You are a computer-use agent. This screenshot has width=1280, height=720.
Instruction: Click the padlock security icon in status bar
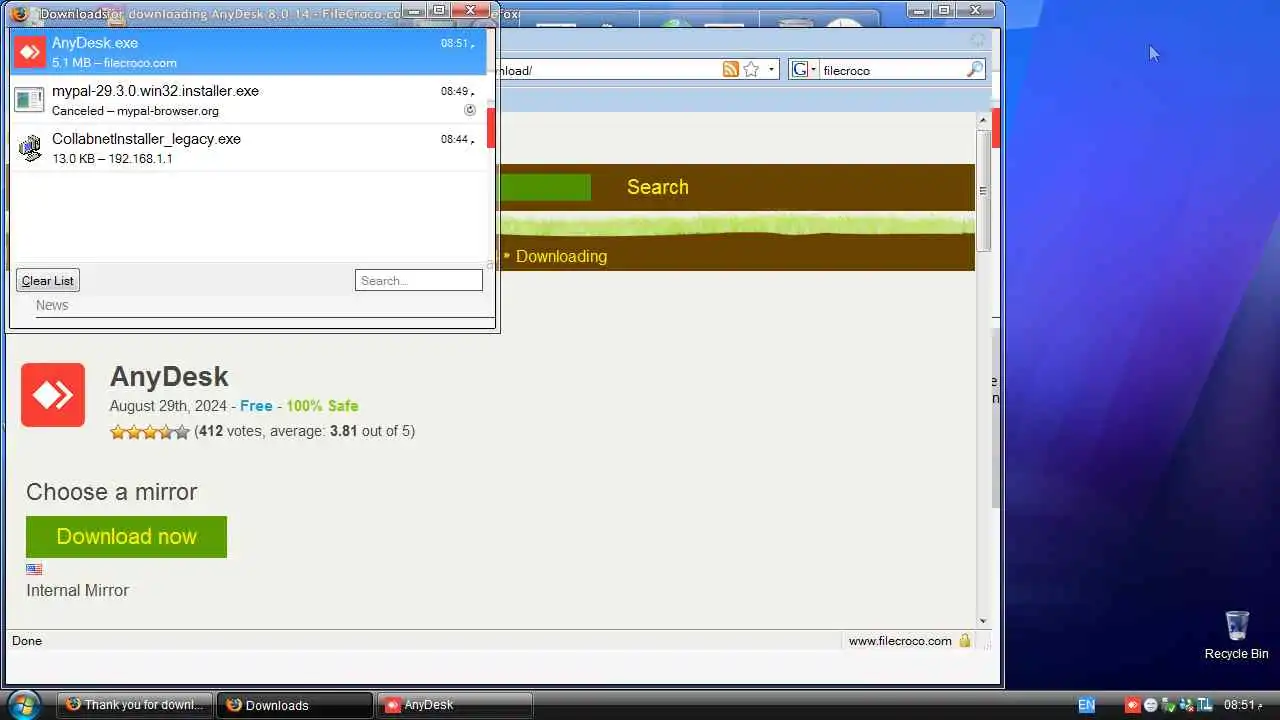pyautogui.click(x=965, y=640)
